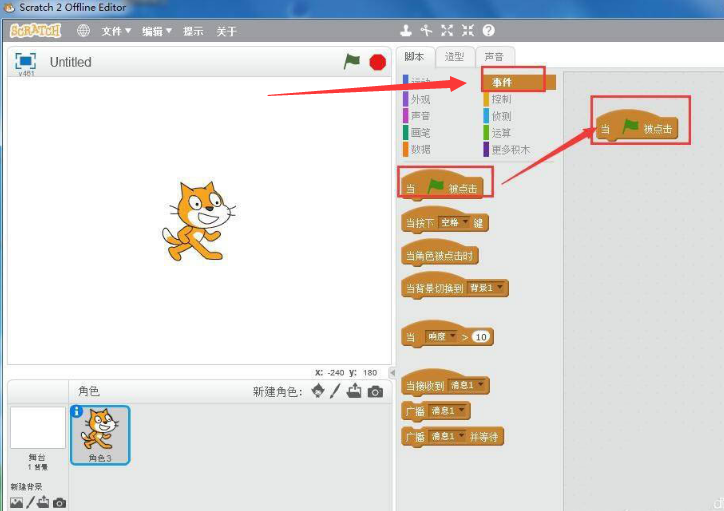
Task: Create new backdrop from camera
Action: tap(59, 503)
